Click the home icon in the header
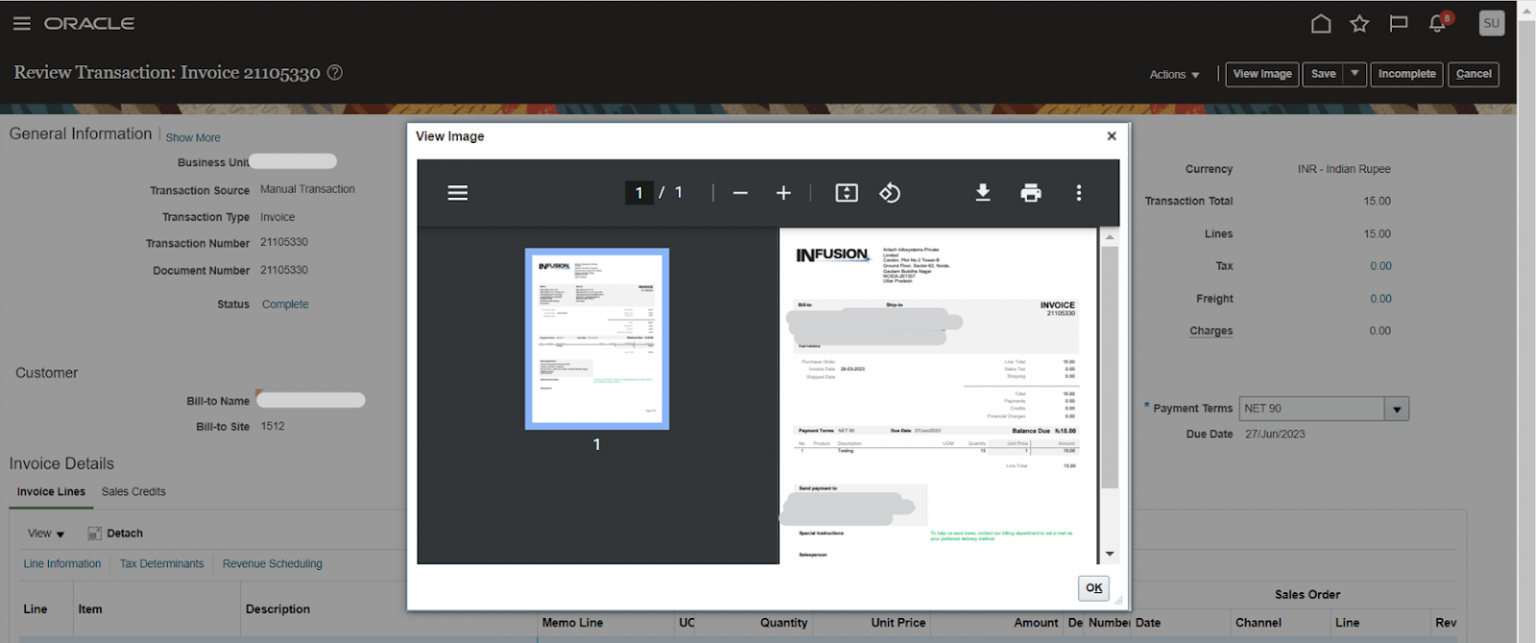The width and height of the screenshot is (1536, 643). [1321, 23]
